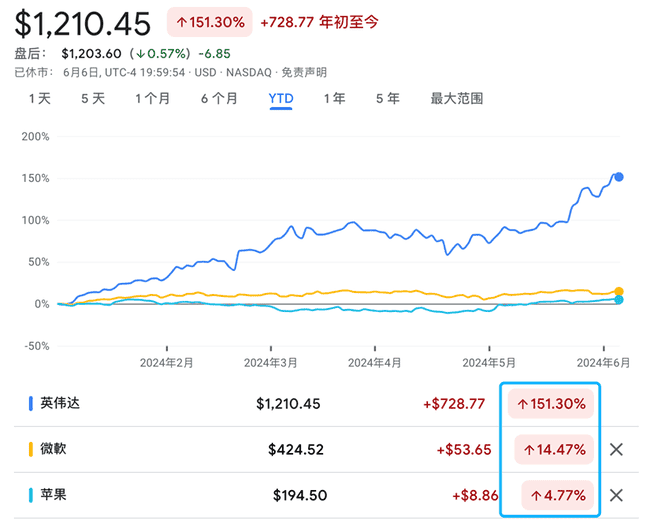650x520 pixels.
Task: Open the 微軟 stock row
Action: (55, 449)
